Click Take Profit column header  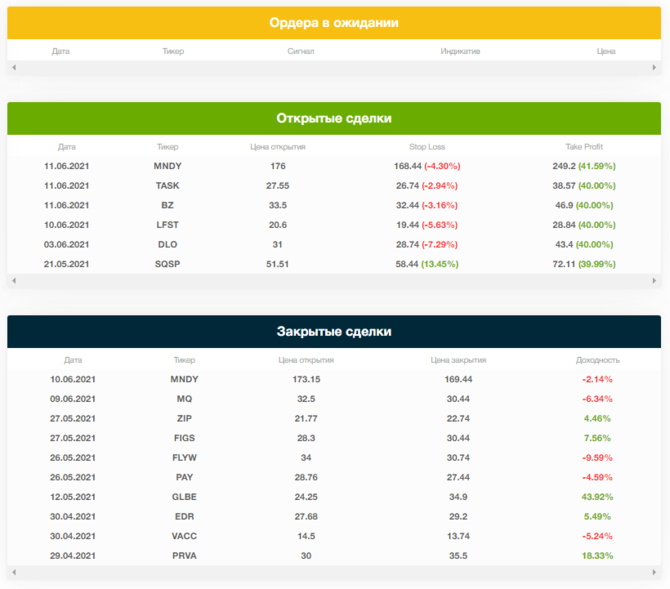coord(583,147)
